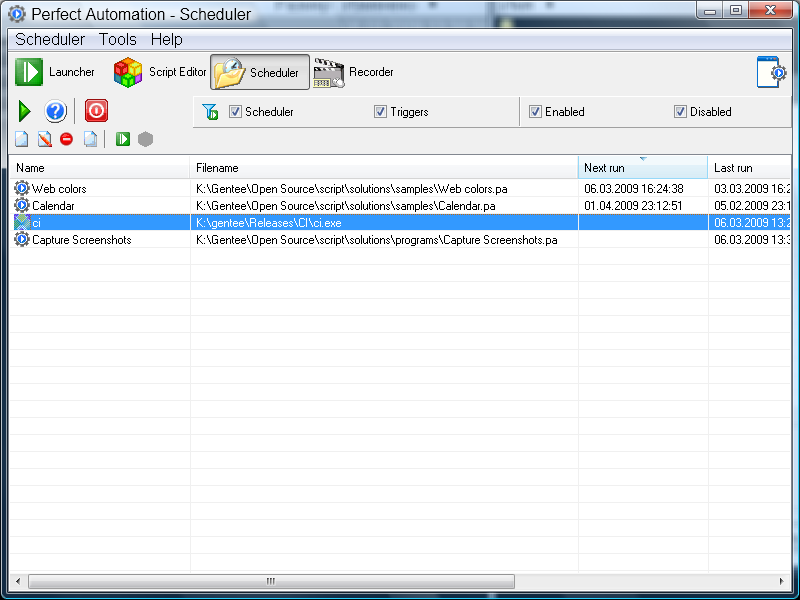Open help via the blue question mark icon

pyautogui.click(x=55, y=111)
